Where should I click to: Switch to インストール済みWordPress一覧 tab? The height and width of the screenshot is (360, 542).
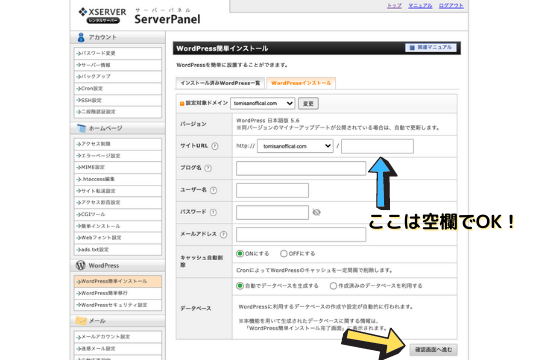tap(220, 83)
